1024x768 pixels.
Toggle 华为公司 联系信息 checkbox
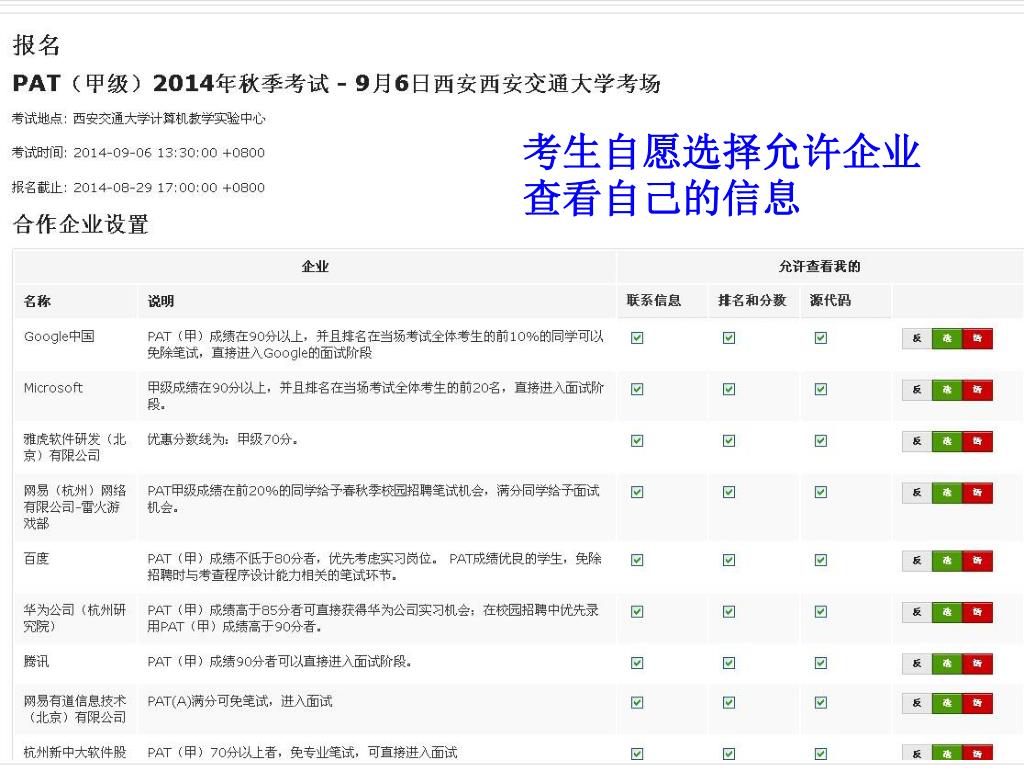click(x=637, y=611)
